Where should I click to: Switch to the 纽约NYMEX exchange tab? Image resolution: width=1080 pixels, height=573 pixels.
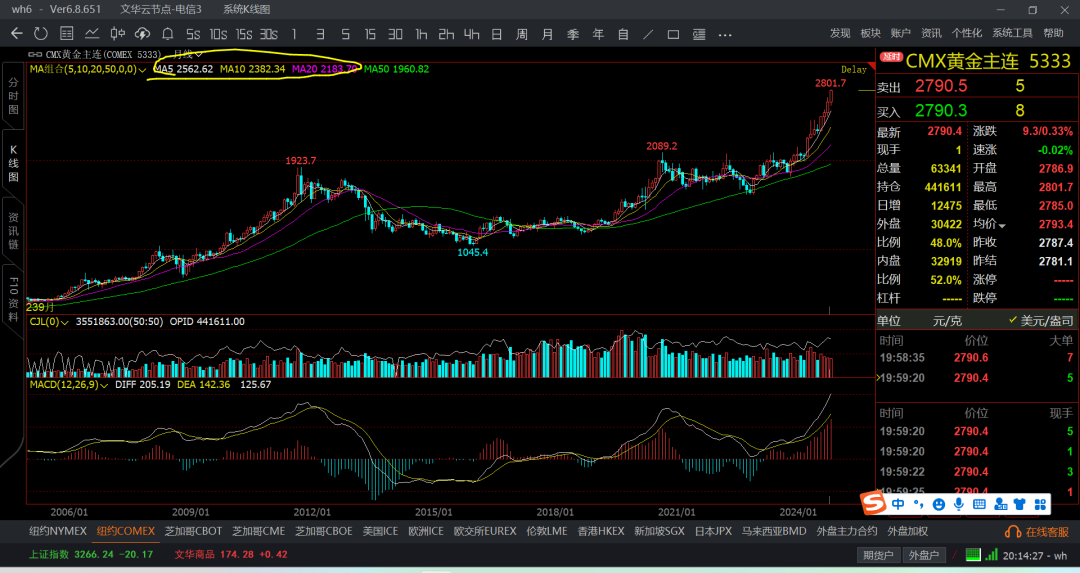(x=58, y=531)
